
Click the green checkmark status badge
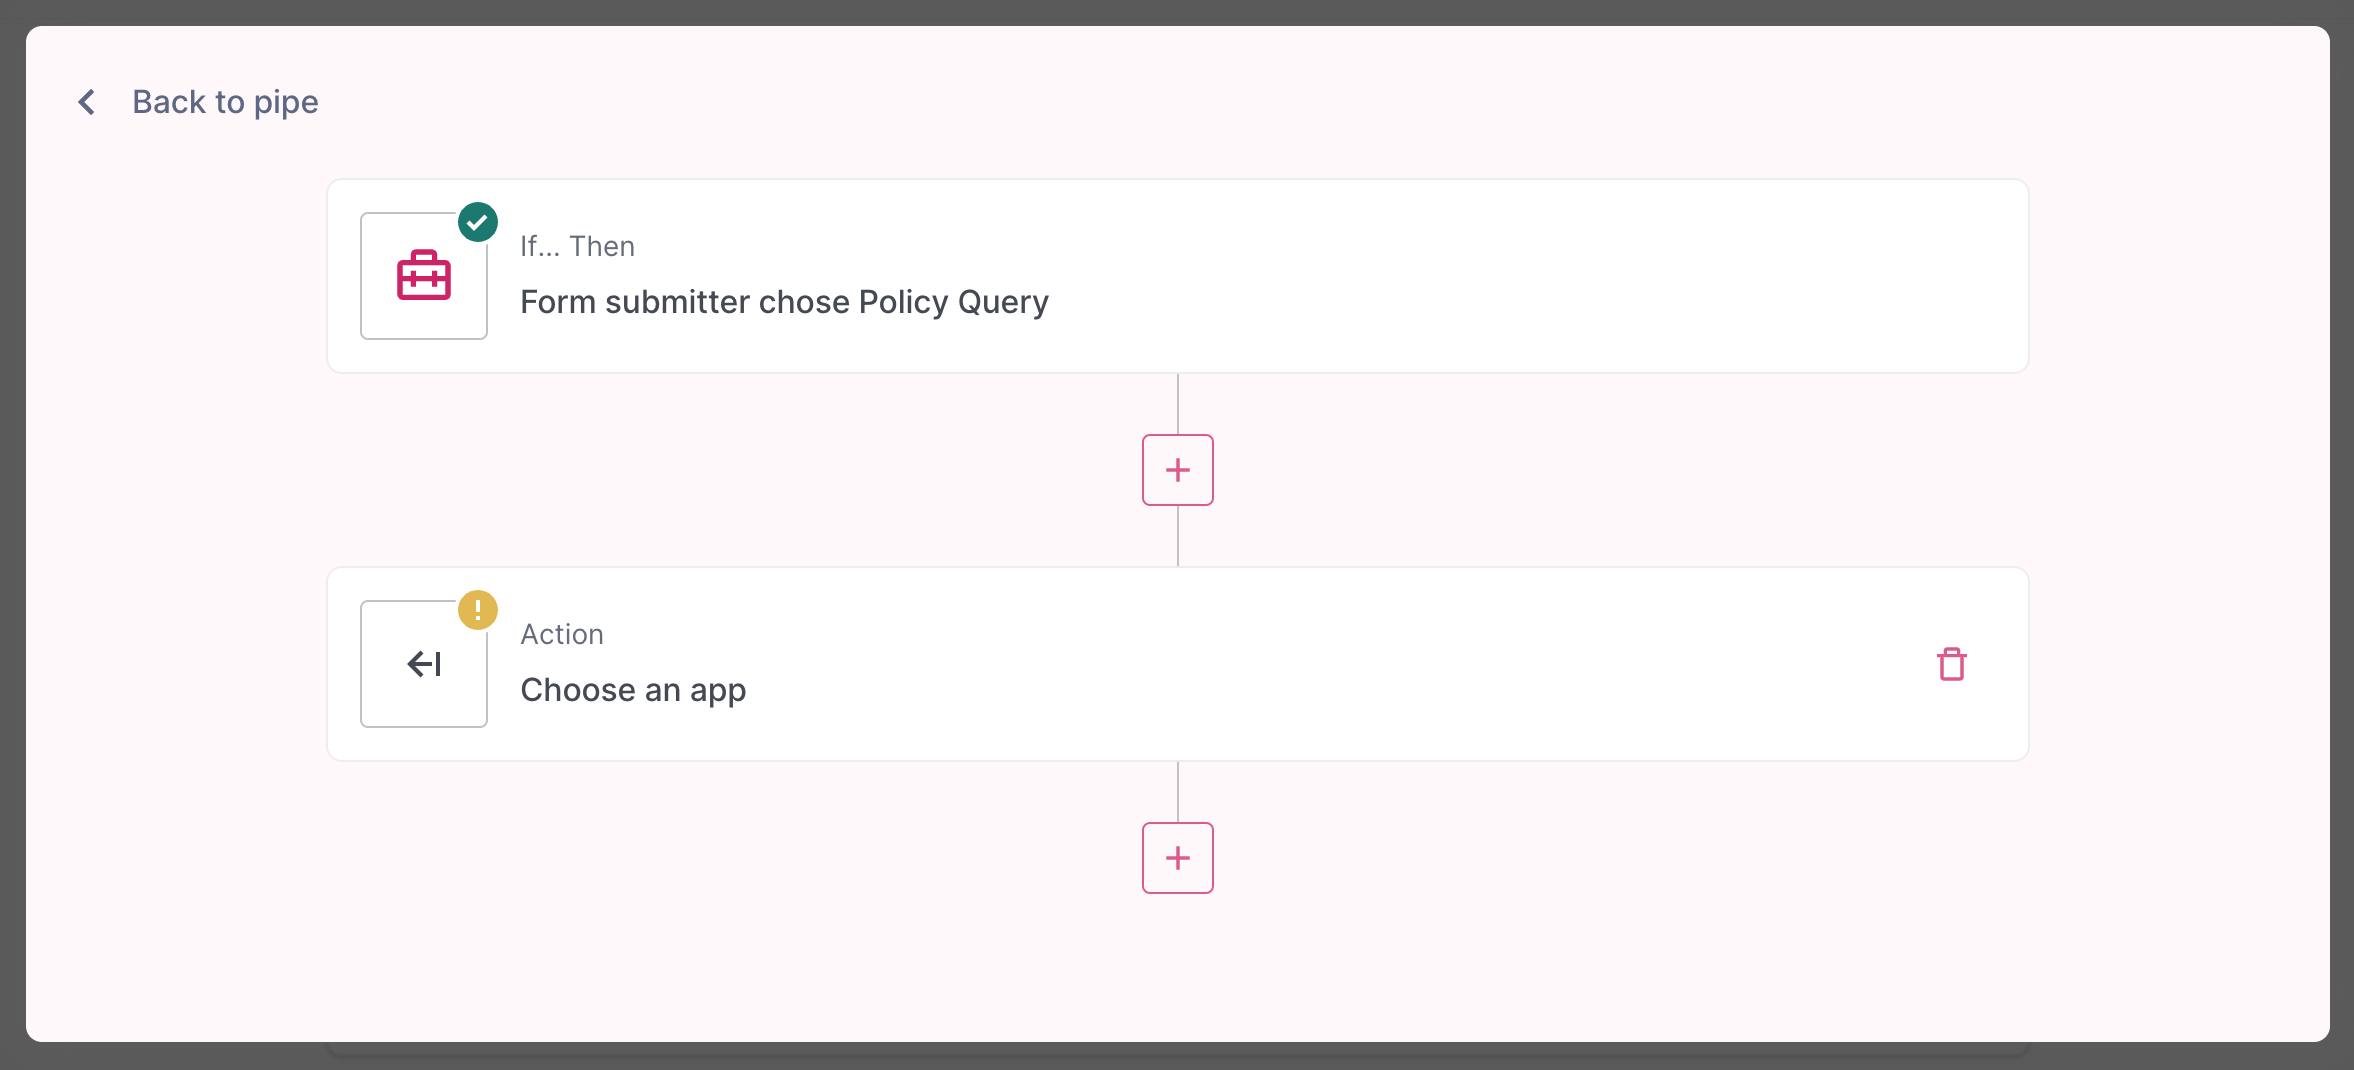pos(478,222)
